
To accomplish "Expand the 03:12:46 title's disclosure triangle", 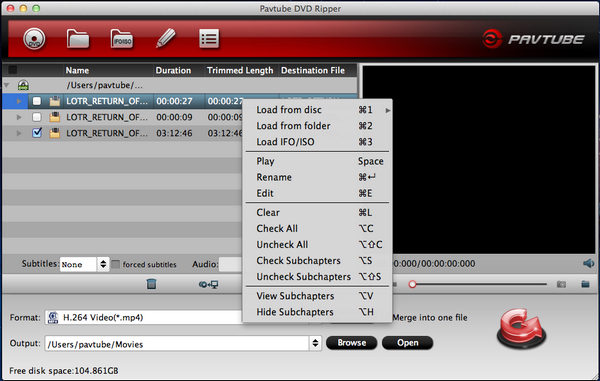I will pyautogui.click(x=19, y=133).
